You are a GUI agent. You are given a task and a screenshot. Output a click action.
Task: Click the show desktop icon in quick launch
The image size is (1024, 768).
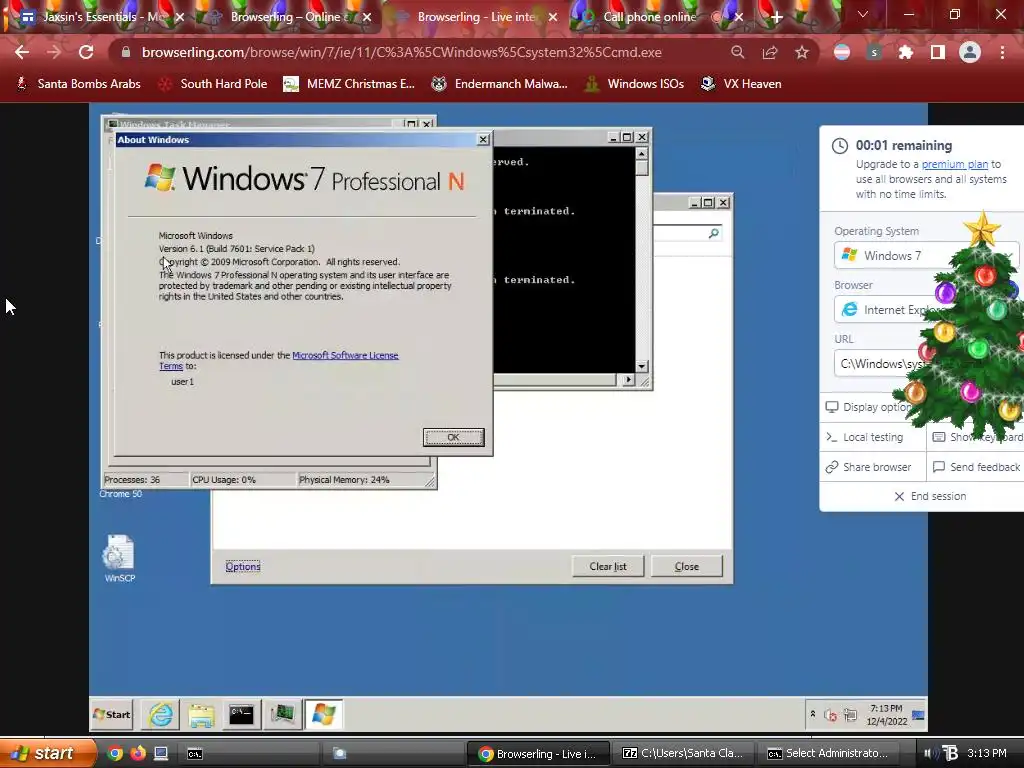[161, 754]
